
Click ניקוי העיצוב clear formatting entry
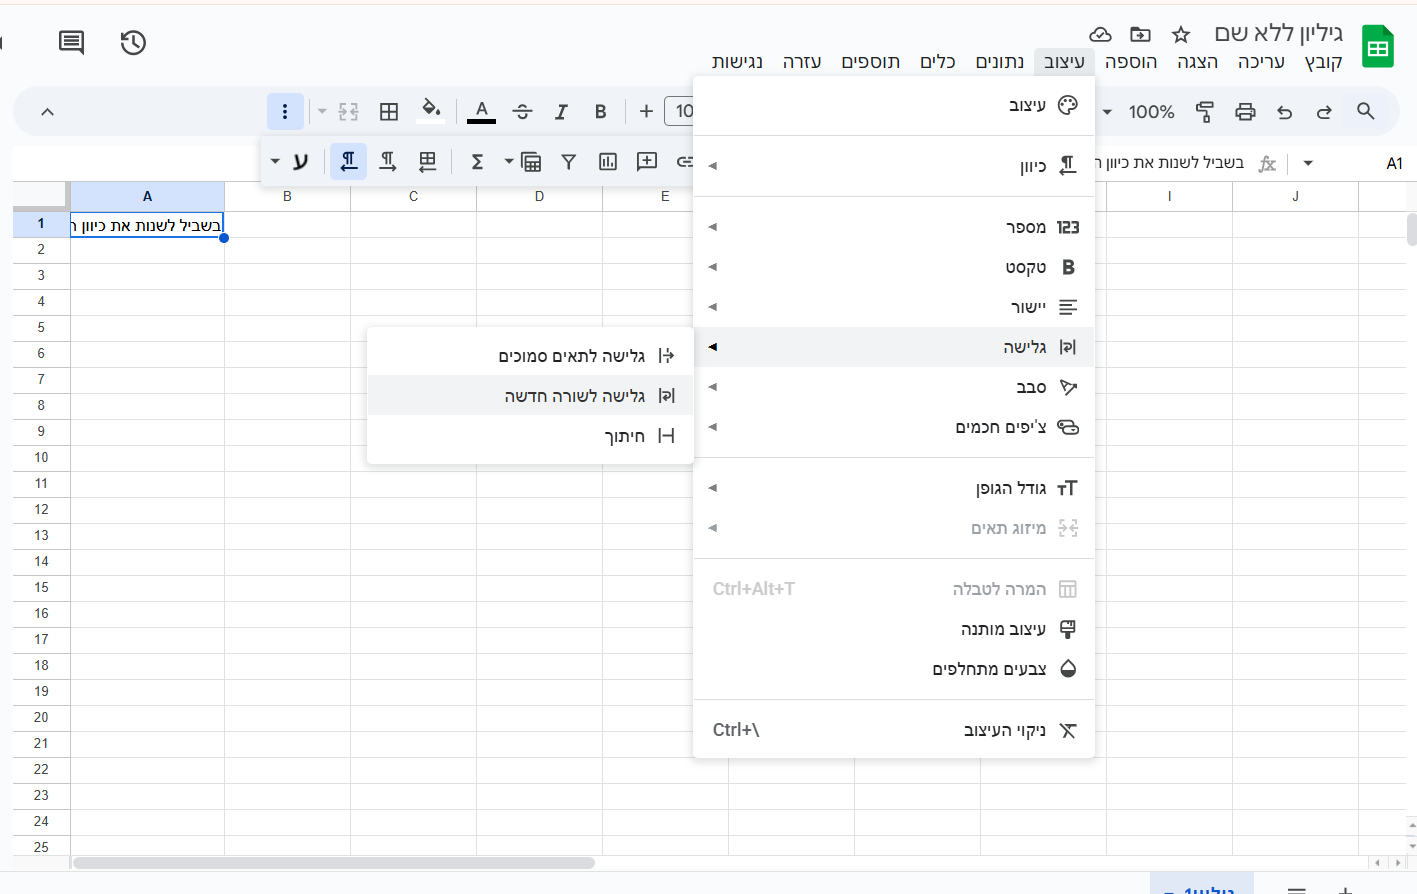click(x=1004, y=730)
